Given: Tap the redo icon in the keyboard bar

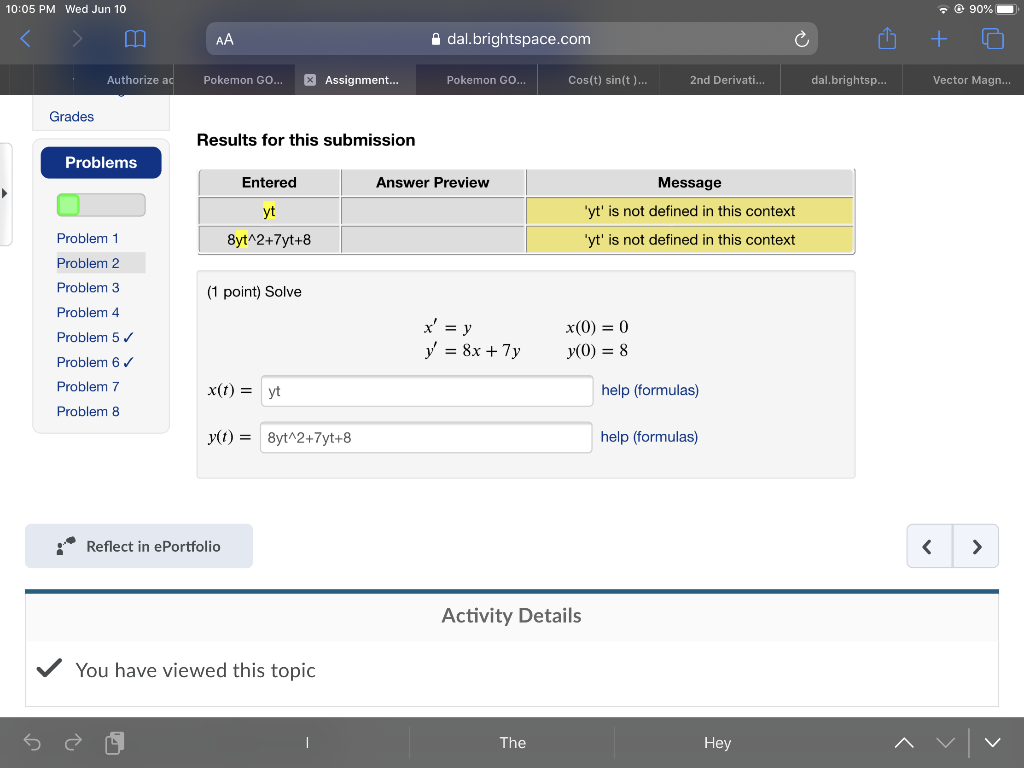Looking at the screenshot, I should (x=71, y=743).
